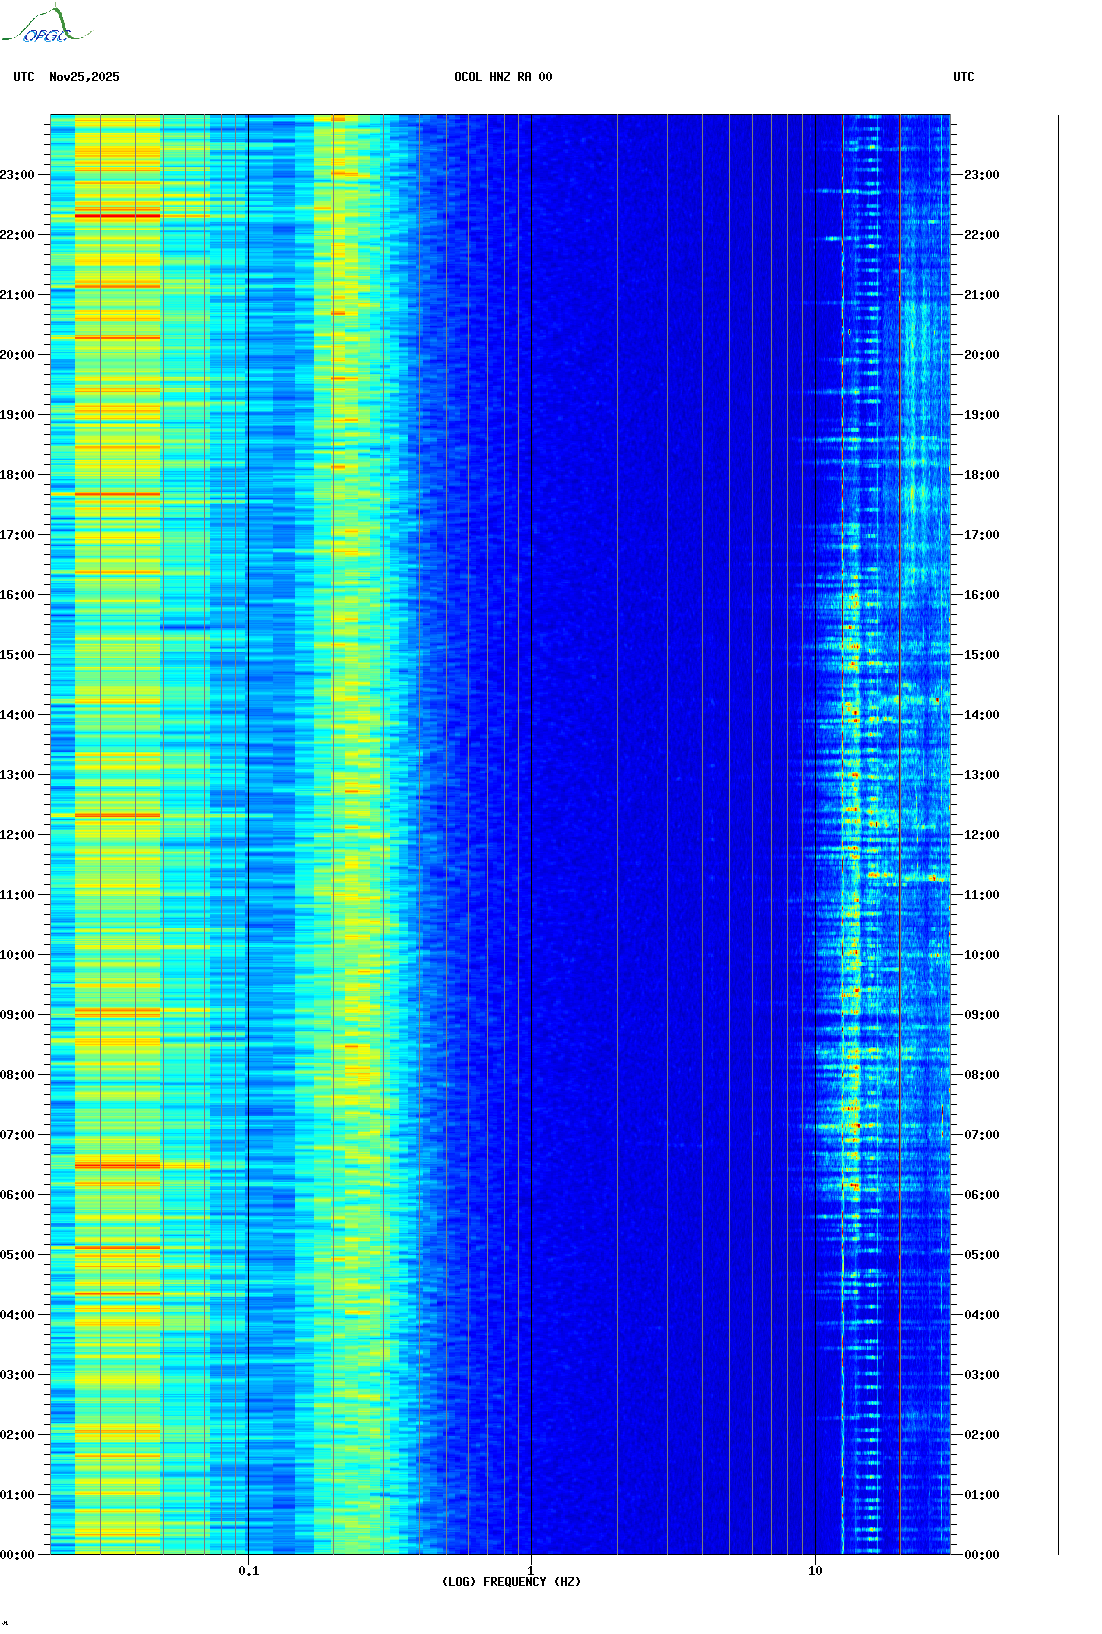This screenshot has height=1634, width=1102.
Task: Click the 10 Hz frequency axis label
Action: coord(815,1570)
